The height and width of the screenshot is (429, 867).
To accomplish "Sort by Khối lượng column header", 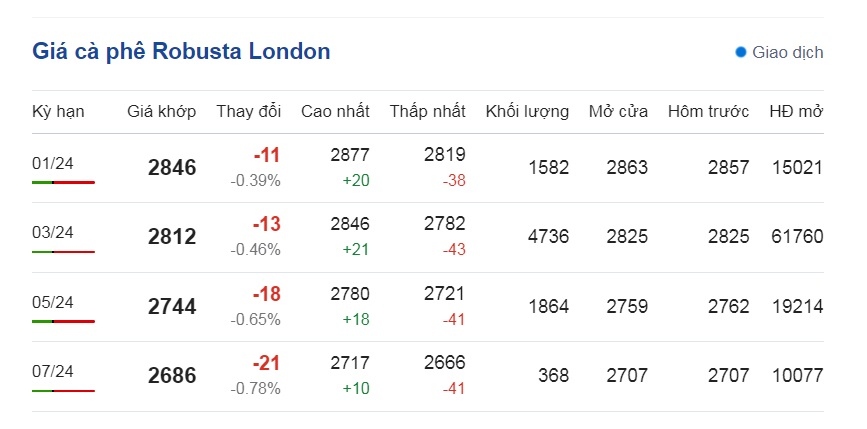I will pyautogui.click(x=527, y=112).
